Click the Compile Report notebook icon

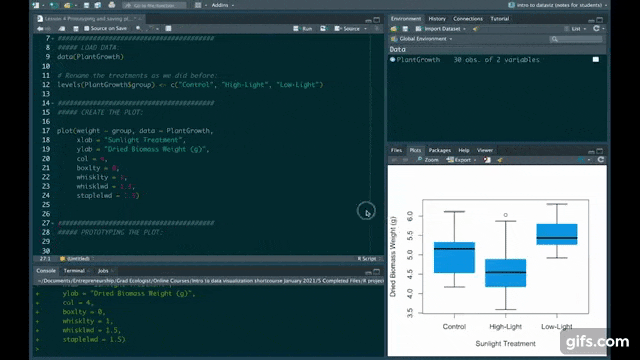coord(168,29)
